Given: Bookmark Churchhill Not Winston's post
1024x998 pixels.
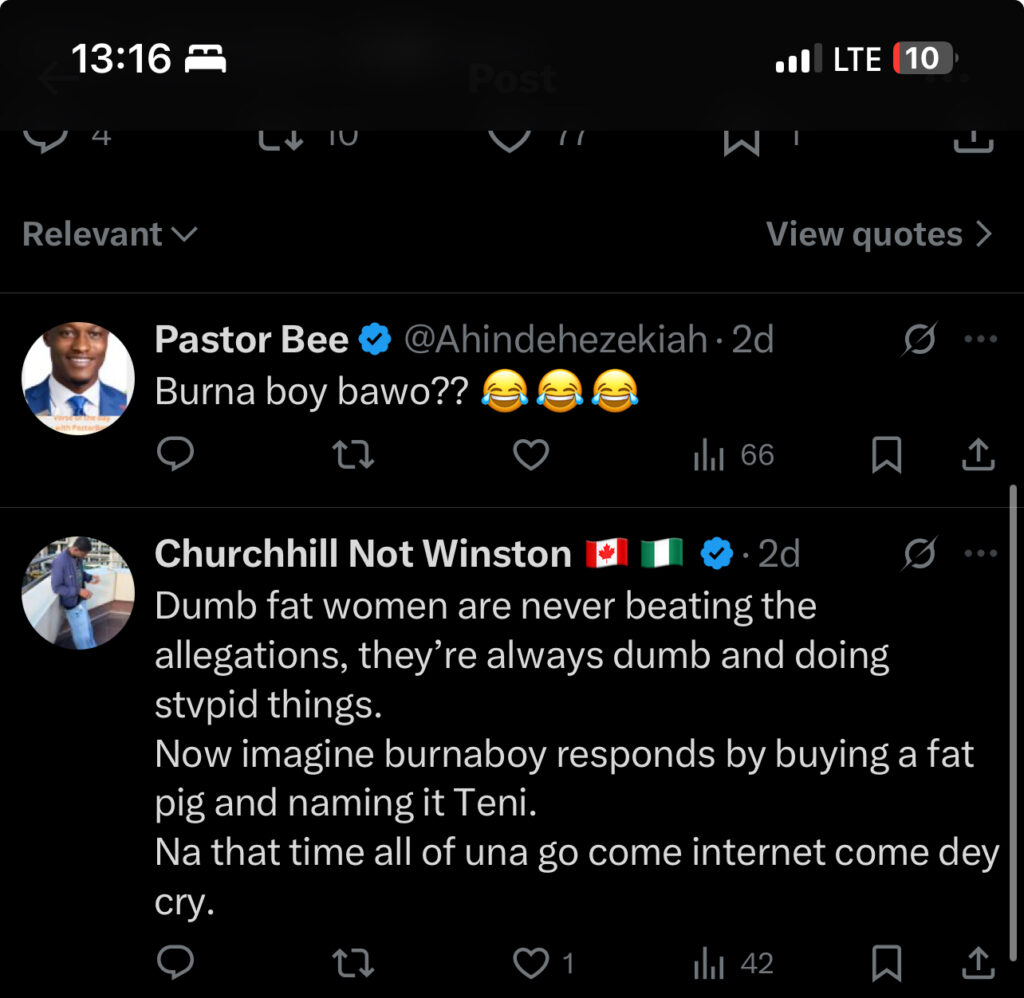Looking at the screenshot, I should click(886, 963).
